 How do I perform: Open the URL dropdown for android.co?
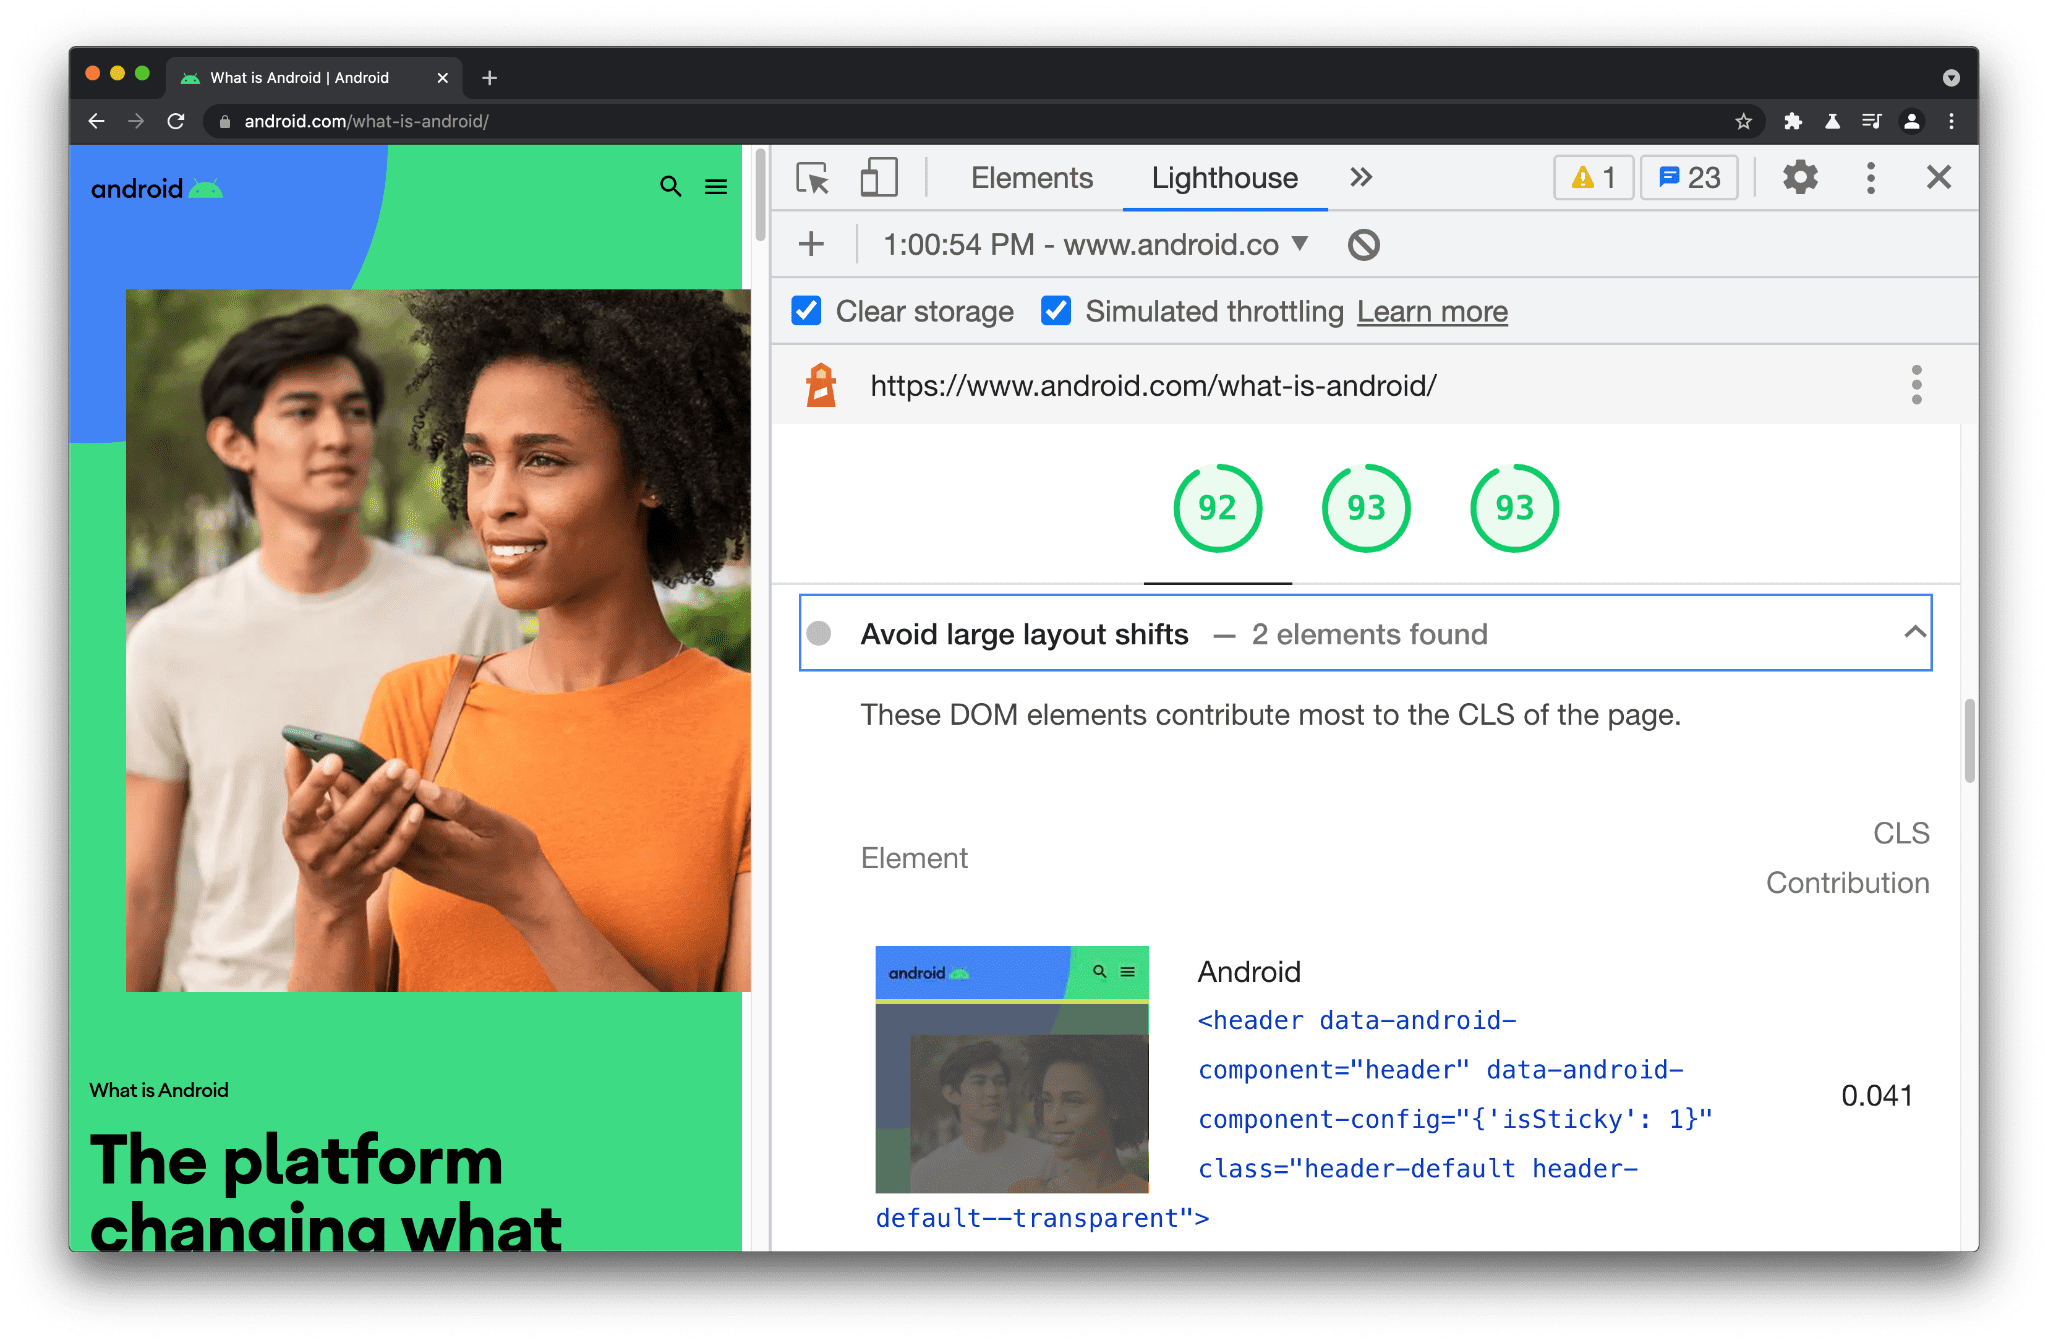click(1297, 246)
